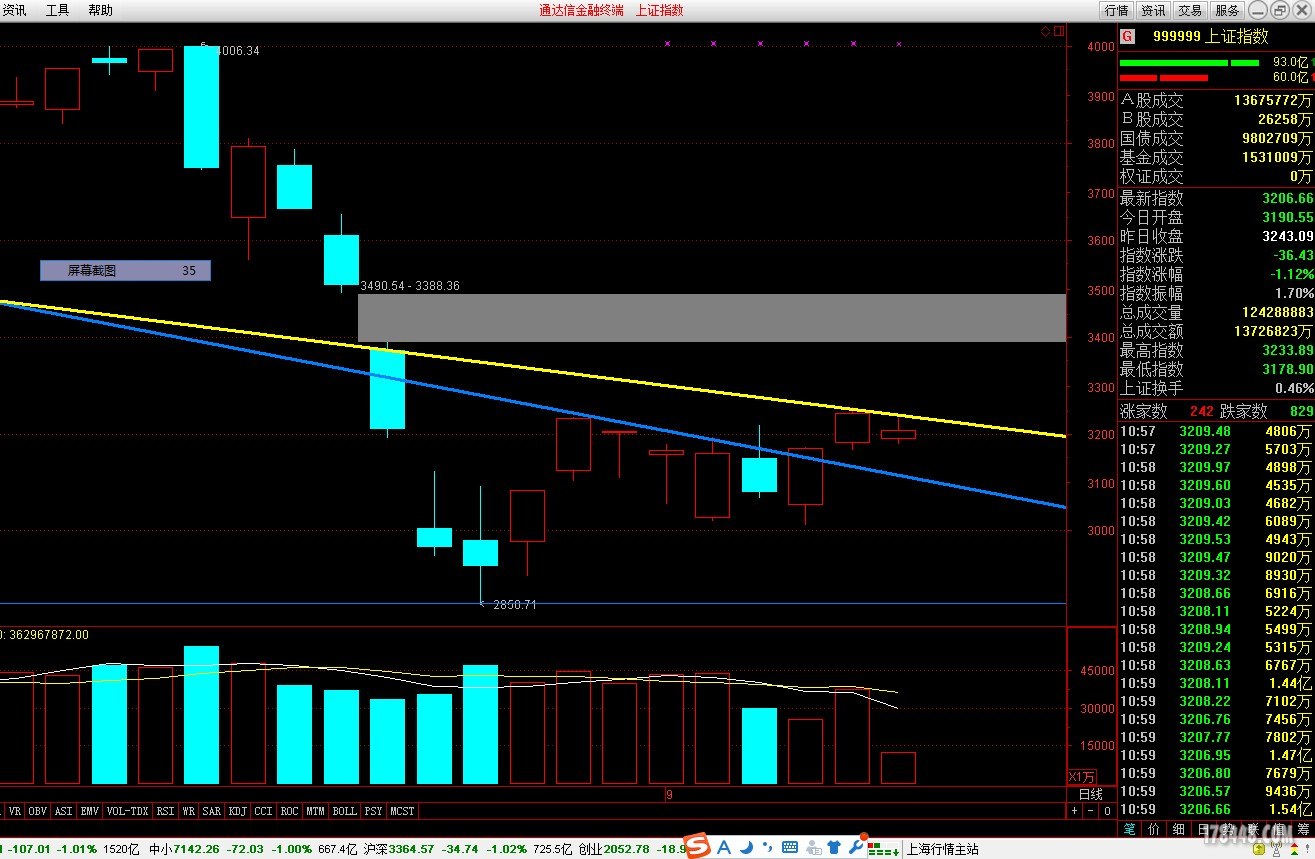1315x859 pixels.
Task: Open the 帮助 menu
Action: (x=100, y=10)
